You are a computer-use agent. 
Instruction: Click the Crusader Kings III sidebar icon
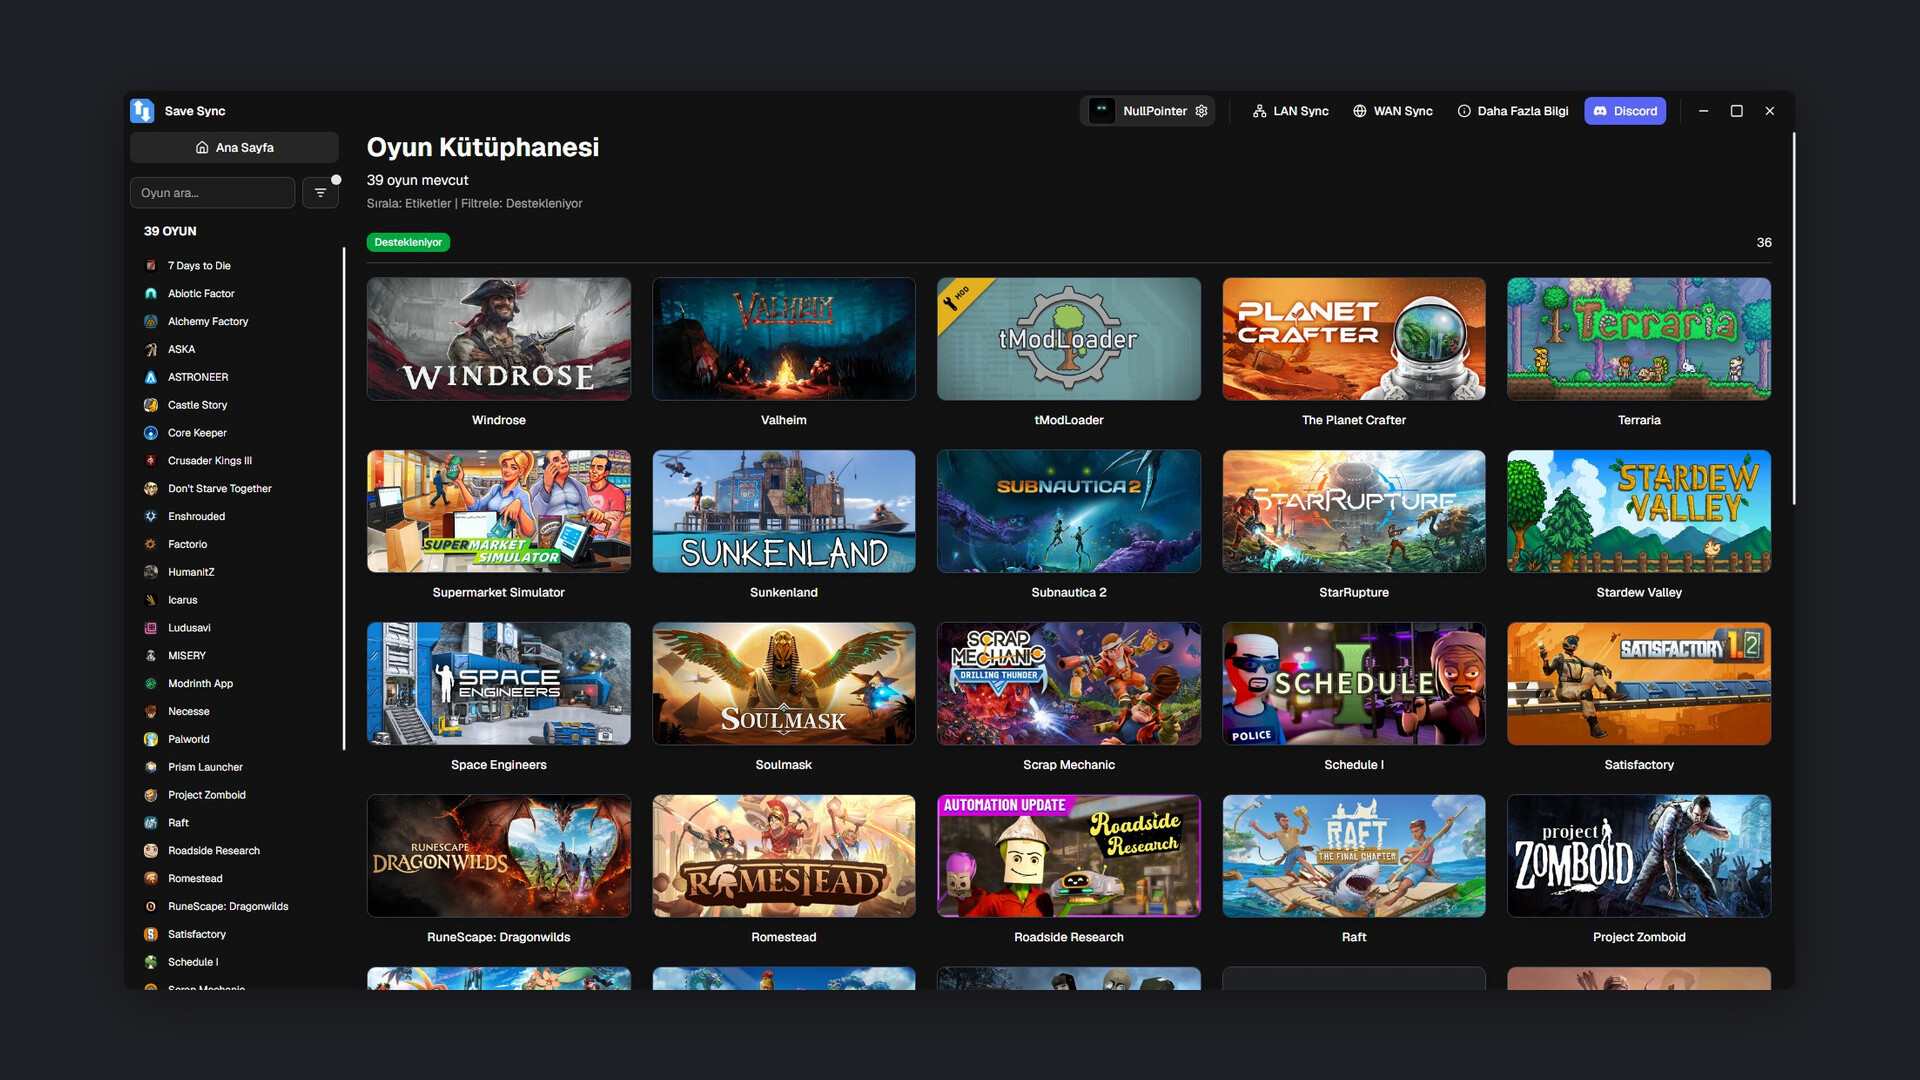coord(151,461)
